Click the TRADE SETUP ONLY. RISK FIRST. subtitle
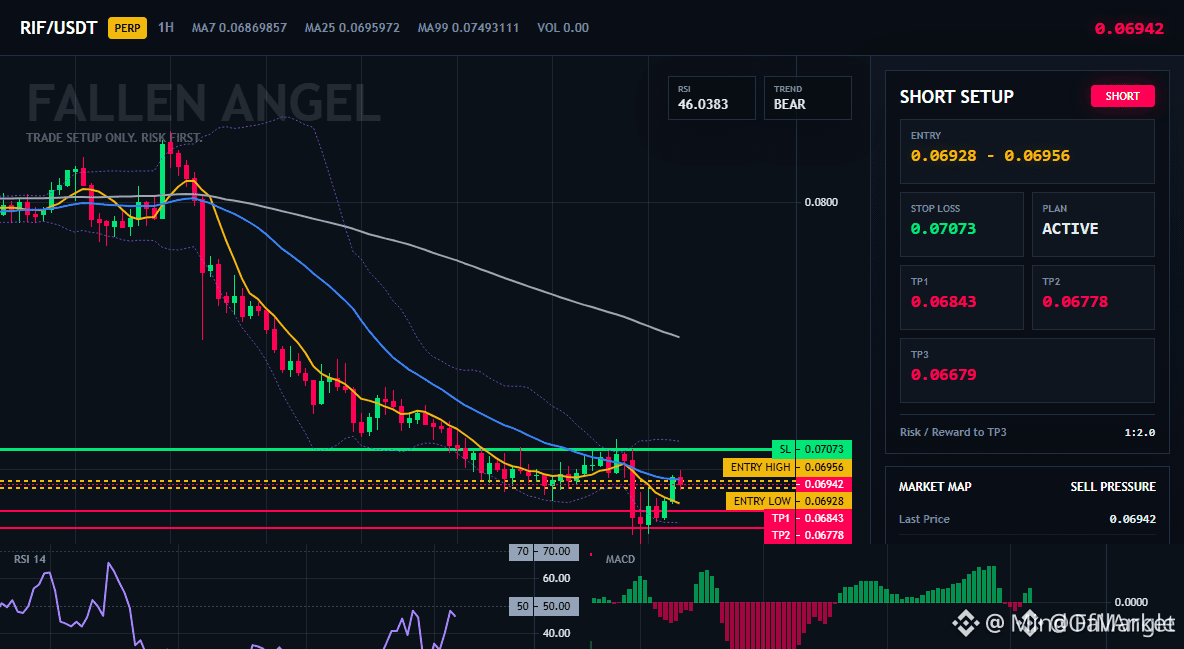This screenshot has width=1184, height=649. click(x=114, y=138)
